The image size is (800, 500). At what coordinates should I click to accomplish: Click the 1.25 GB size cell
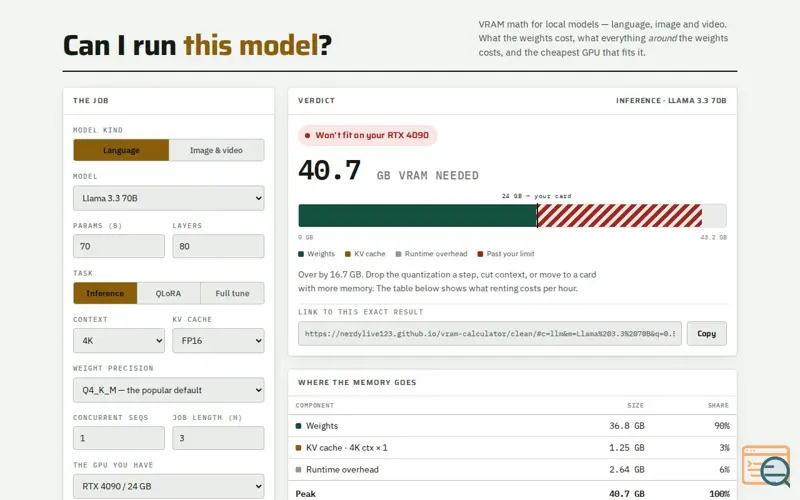[x=627, y=447]
